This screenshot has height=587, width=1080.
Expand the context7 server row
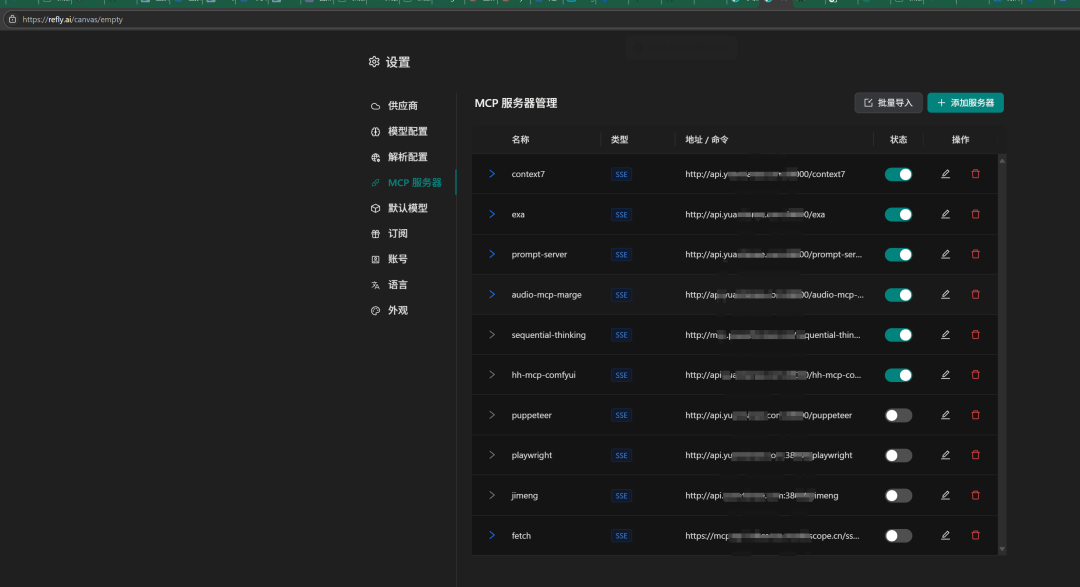tap(491, 174)
